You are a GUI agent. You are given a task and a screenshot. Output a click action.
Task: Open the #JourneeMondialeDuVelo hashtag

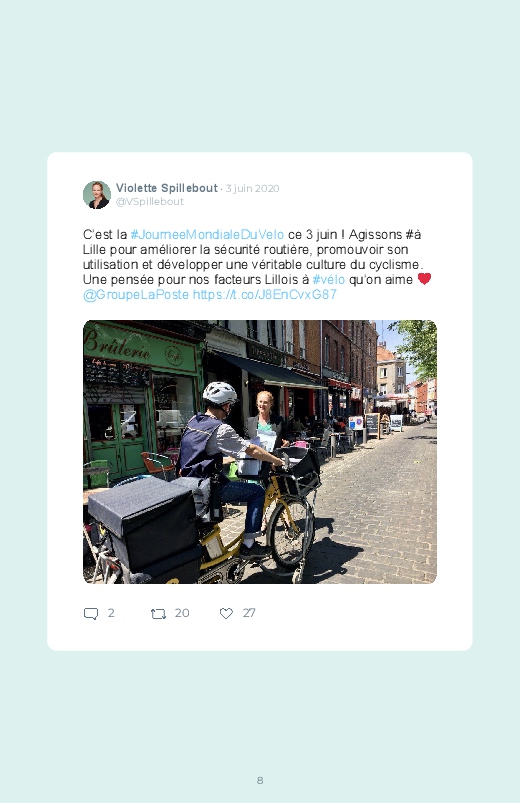pos(207,235)
